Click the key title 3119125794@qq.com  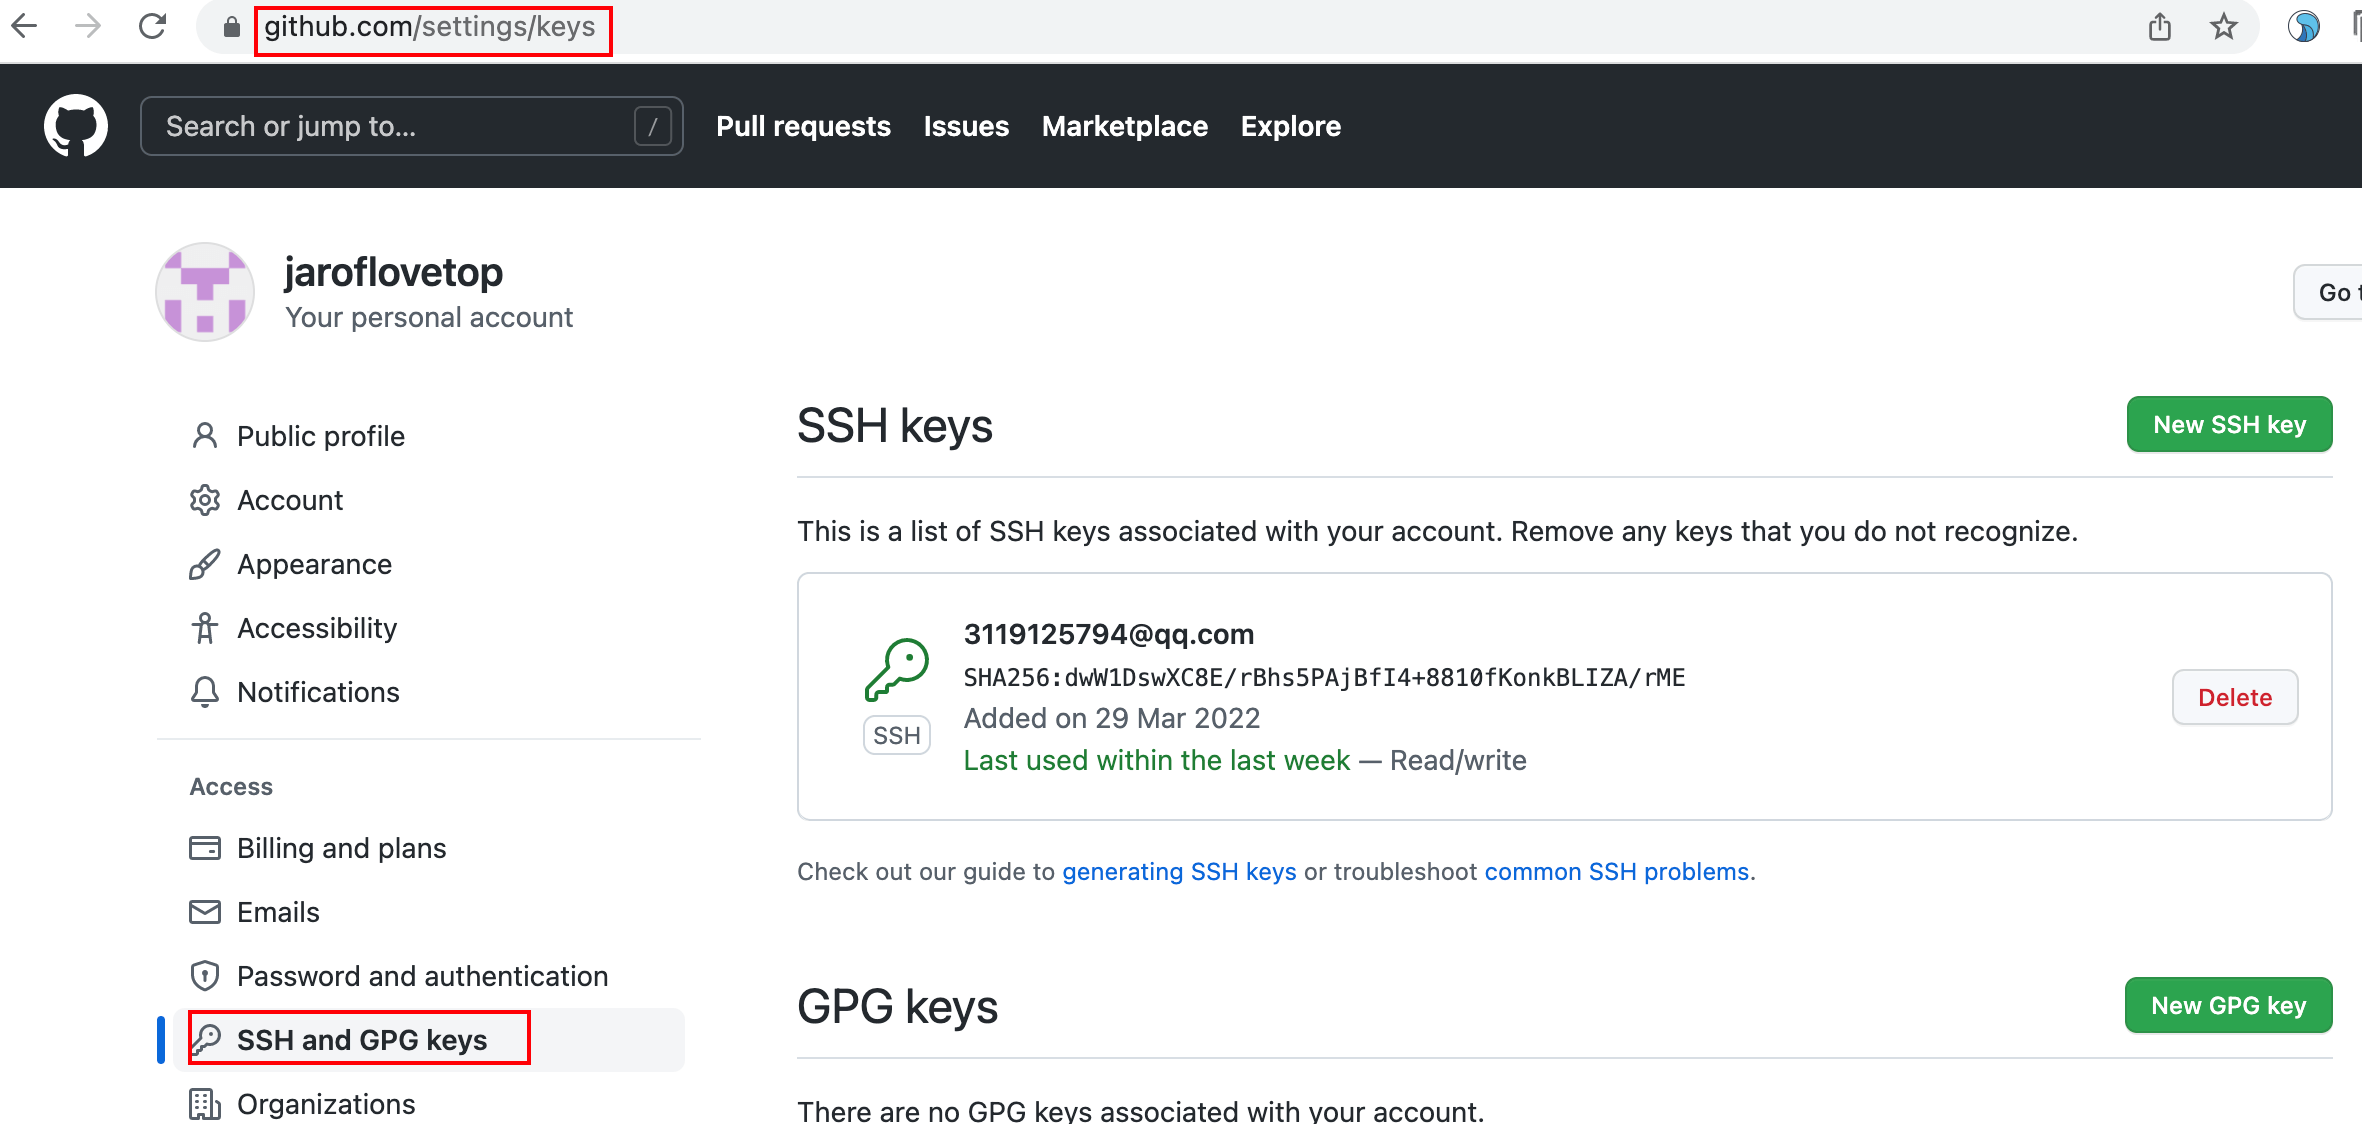(x=1108, y=634)
